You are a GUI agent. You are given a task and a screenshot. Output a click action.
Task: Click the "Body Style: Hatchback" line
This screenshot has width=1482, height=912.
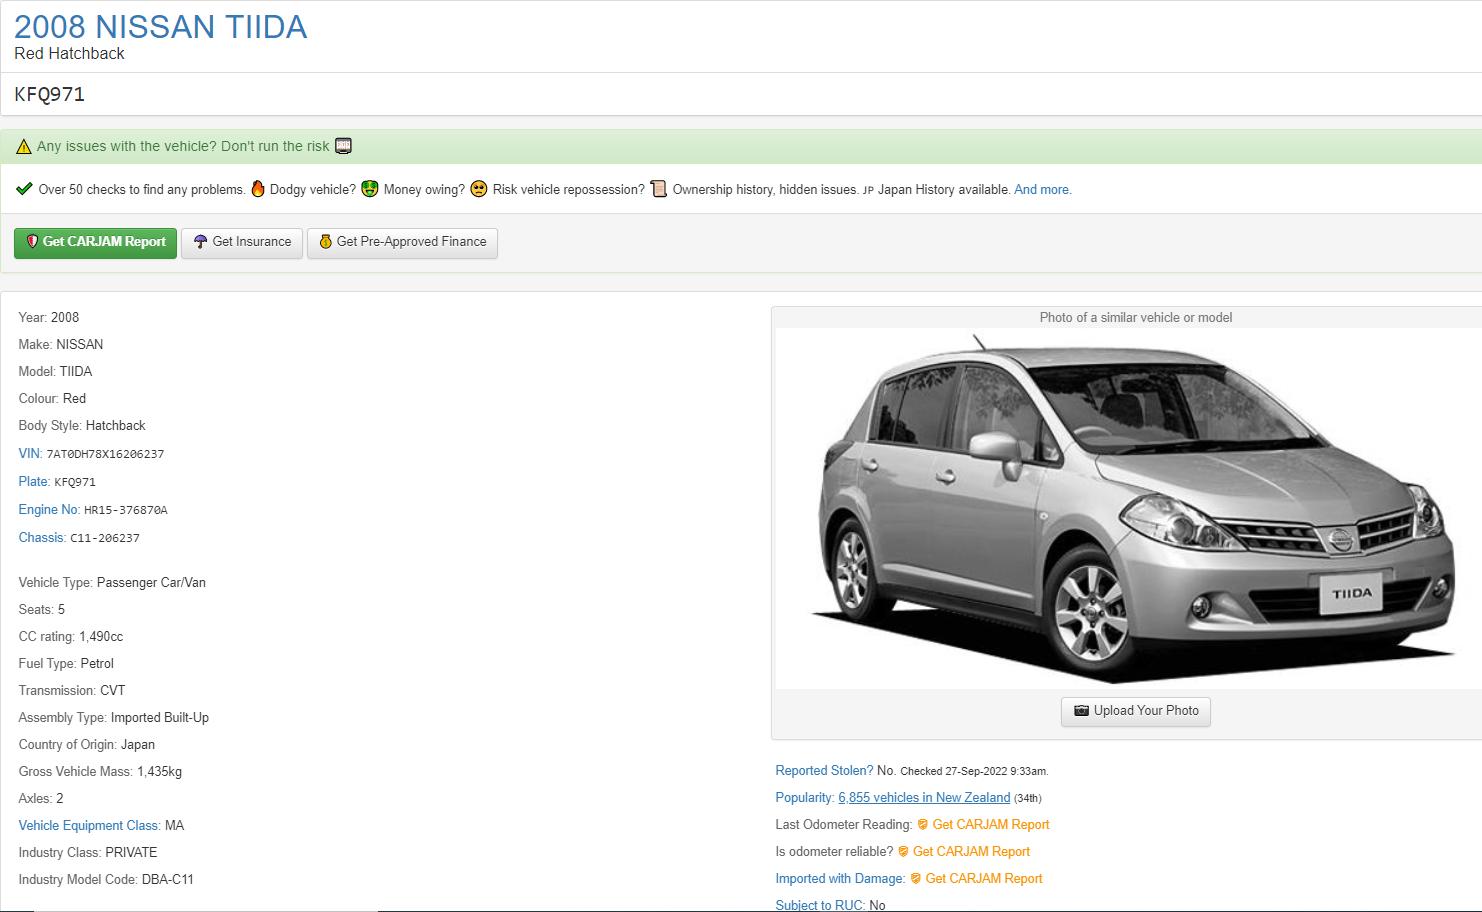[x=82, y=426]
